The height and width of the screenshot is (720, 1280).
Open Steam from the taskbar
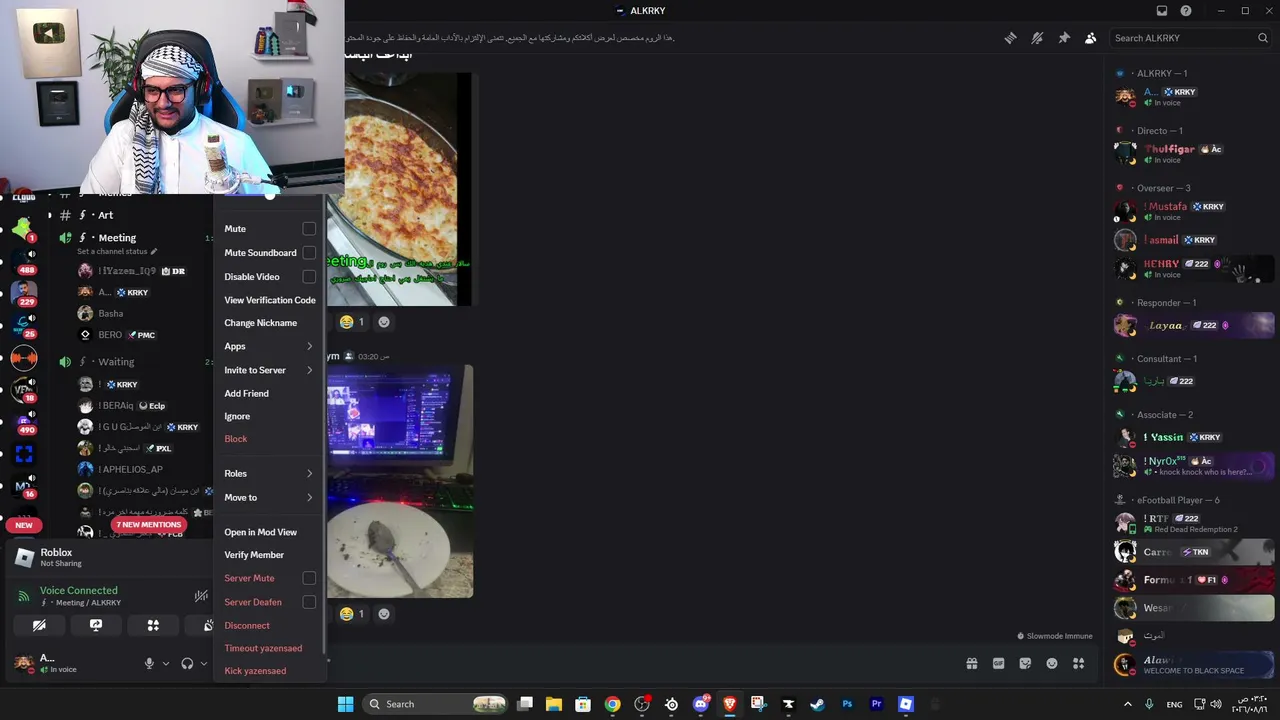[817, 704]
